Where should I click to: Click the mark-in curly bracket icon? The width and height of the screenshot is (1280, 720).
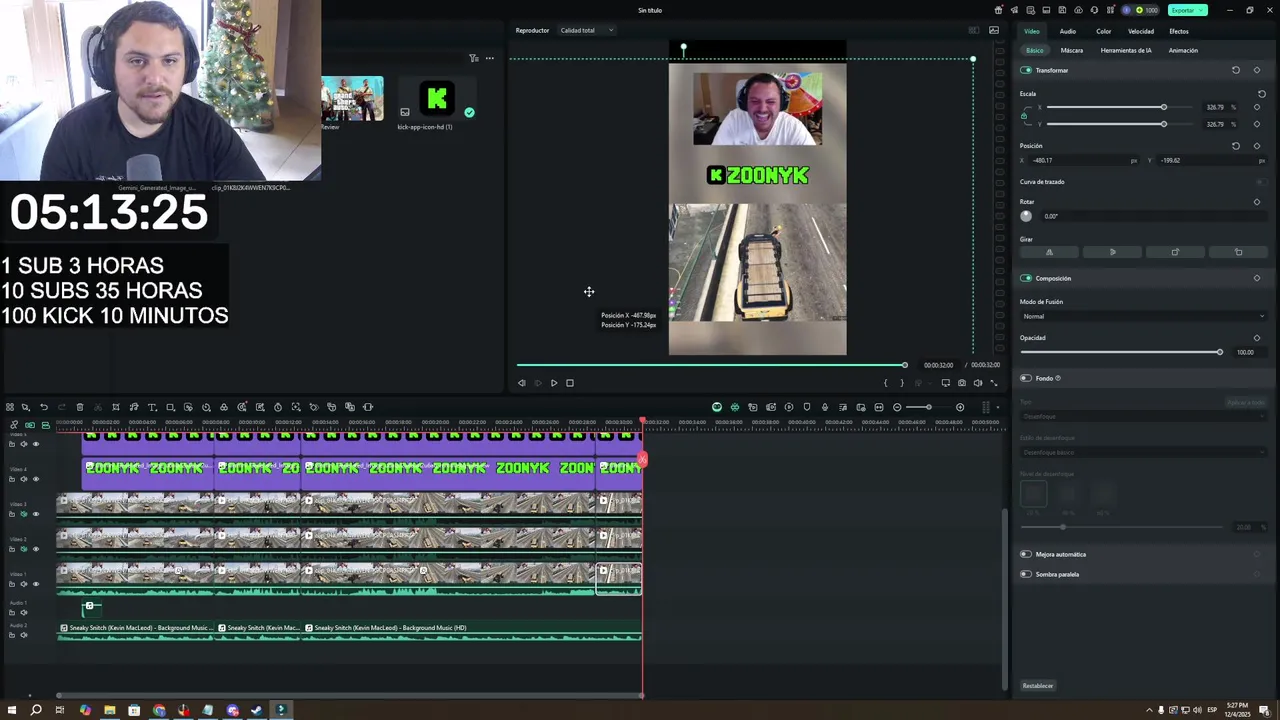885,383
